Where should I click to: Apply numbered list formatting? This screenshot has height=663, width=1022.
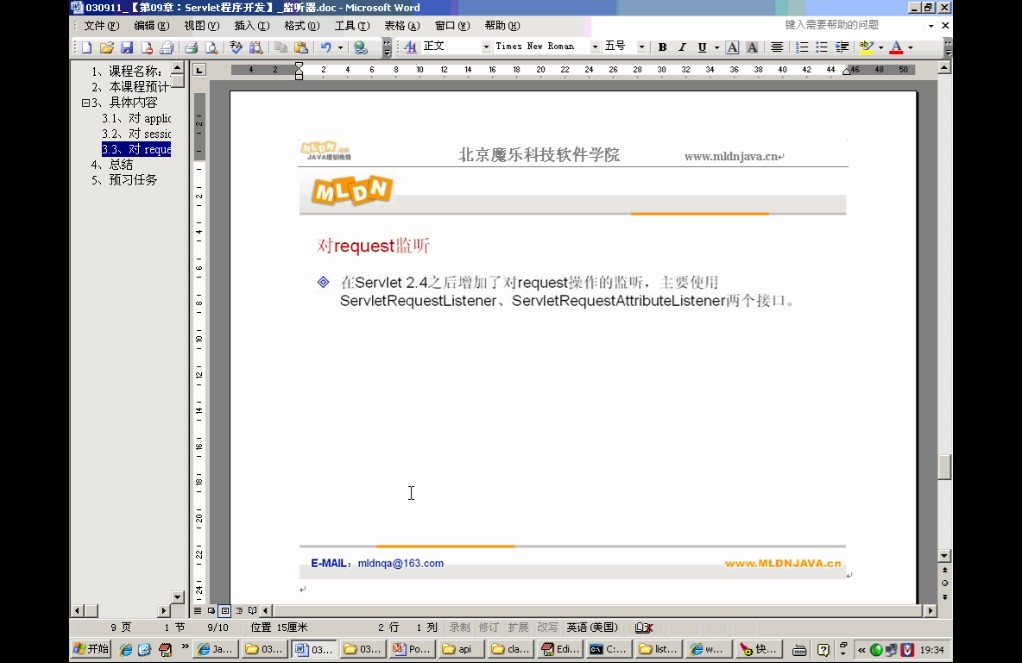(x=802, y=47)
